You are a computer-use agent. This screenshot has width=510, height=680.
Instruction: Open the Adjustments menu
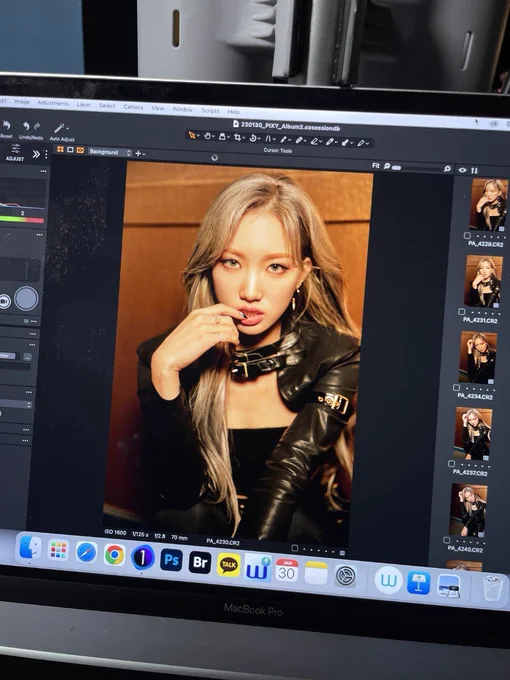[x=53, y=103]
